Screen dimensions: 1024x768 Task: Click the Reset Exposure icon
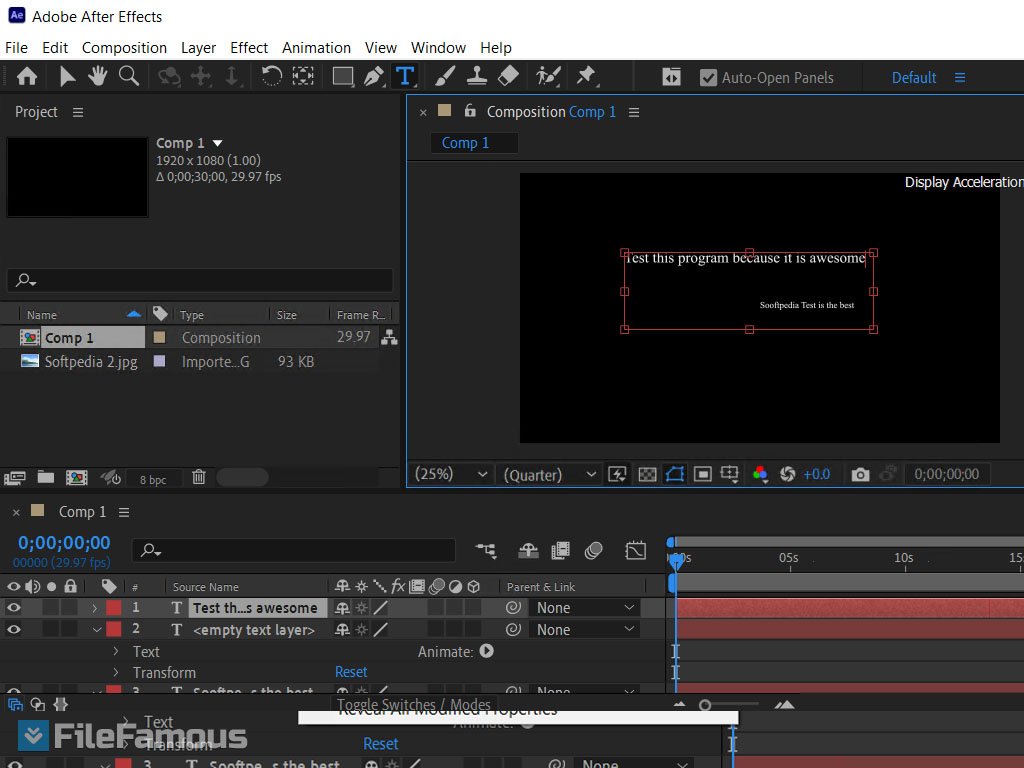coord(788,474)
